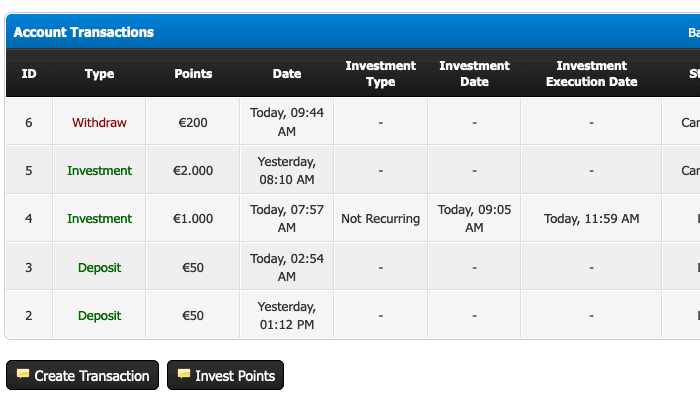
Task: Select the Withdraw transaction type cell
Action: (99, 122)
